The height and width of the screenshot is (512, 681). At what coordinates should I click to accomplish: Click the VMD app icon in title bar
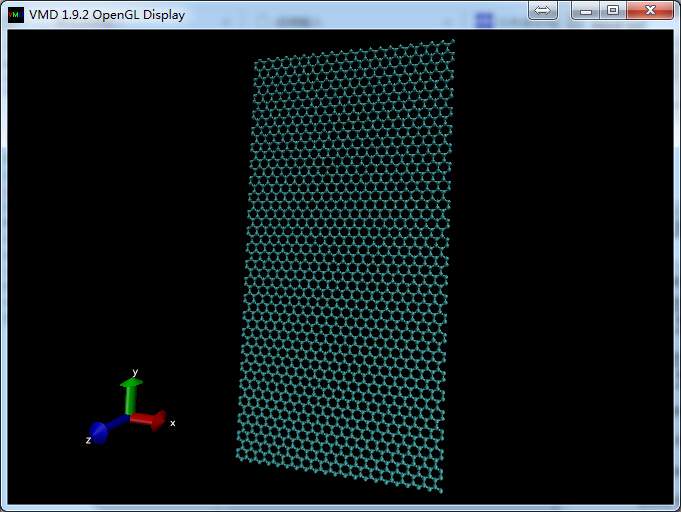click(x=16, y=15)
